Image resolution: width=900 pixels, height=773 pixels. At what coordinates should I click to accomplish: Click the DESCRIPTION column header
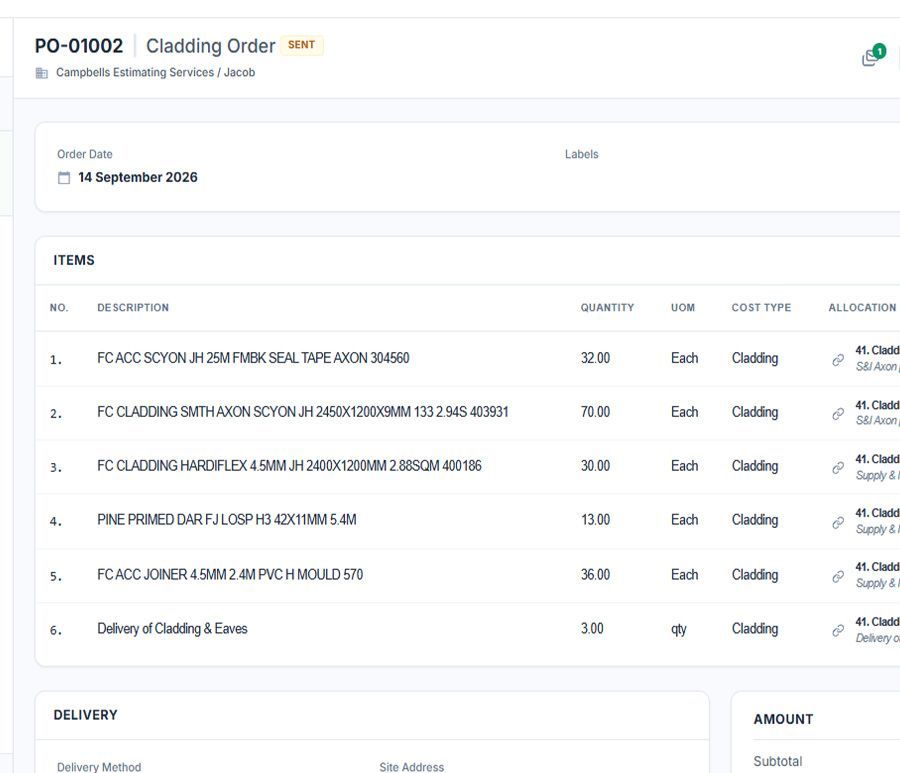coord(133,308)
